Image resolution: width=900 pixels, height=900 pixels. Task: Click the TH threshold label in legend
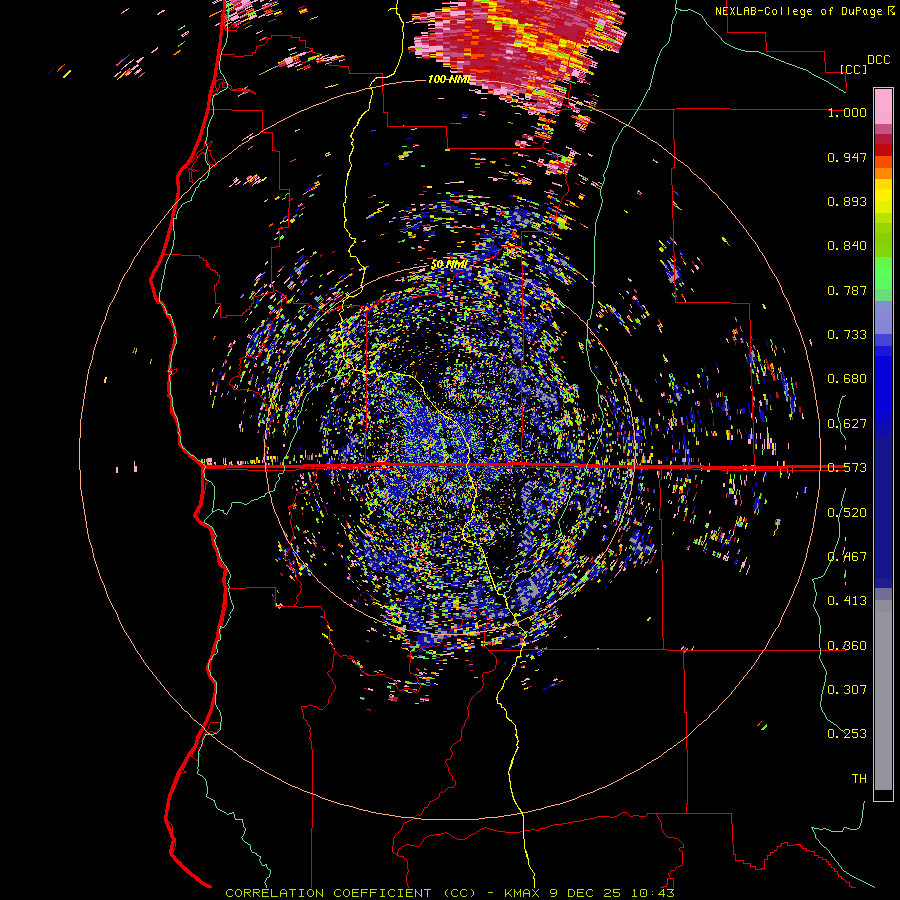click(859, 779)
